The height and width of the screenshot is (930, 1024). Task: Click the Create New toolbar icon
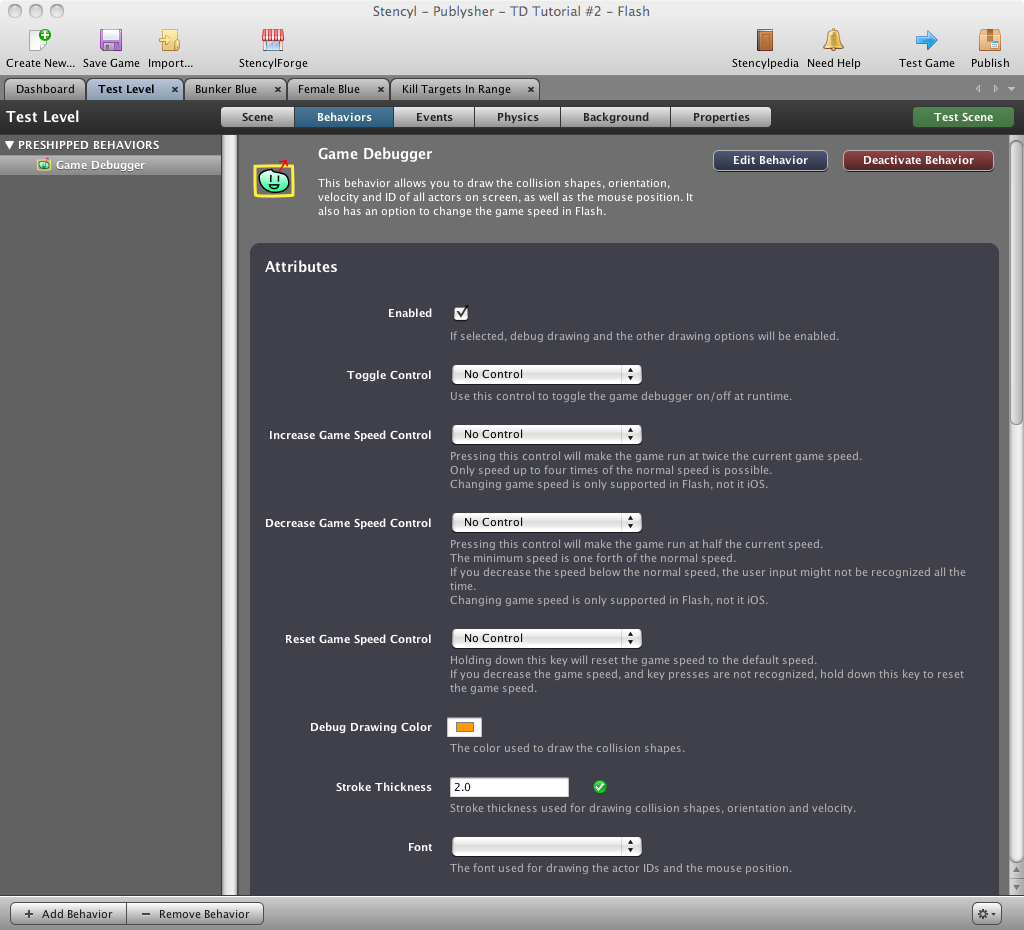click(x=40, y=40)
